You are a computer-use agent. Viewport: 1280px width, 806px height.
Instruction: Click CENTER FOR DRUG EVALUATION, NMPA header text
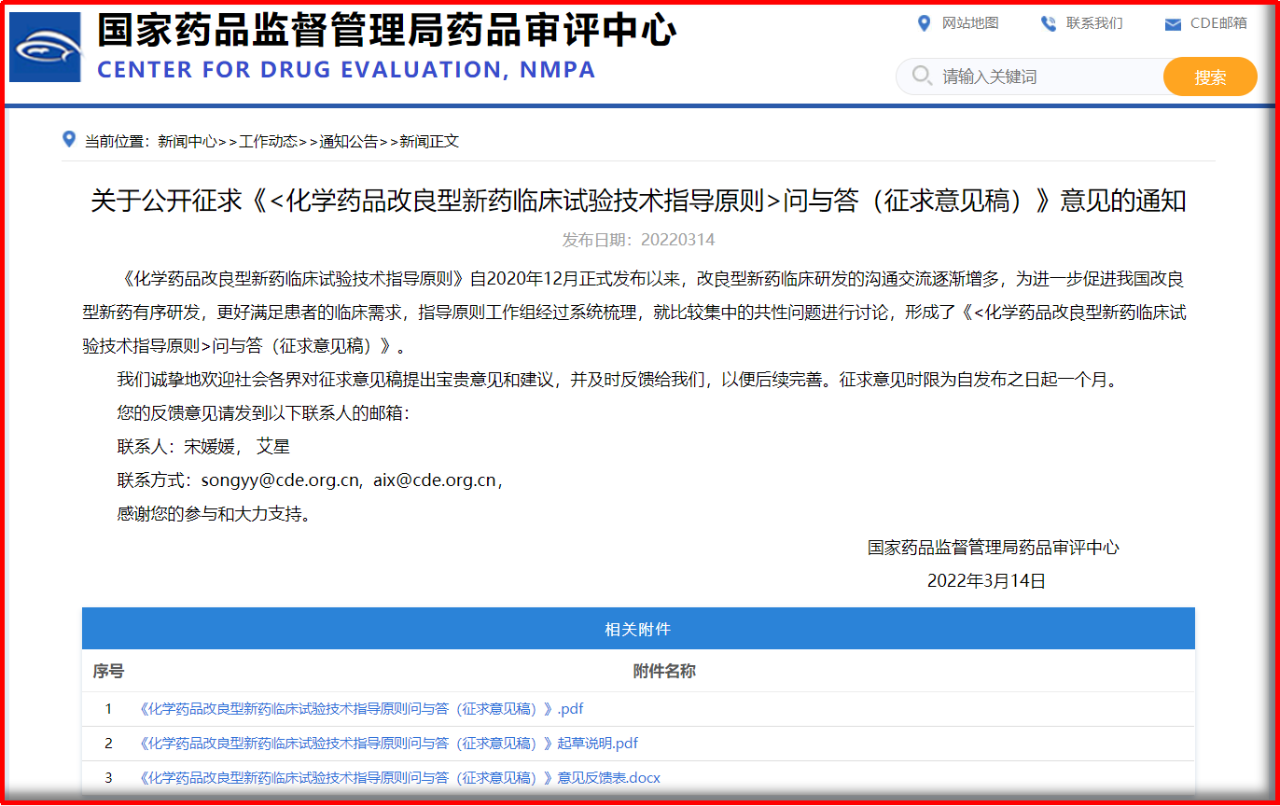346,70
